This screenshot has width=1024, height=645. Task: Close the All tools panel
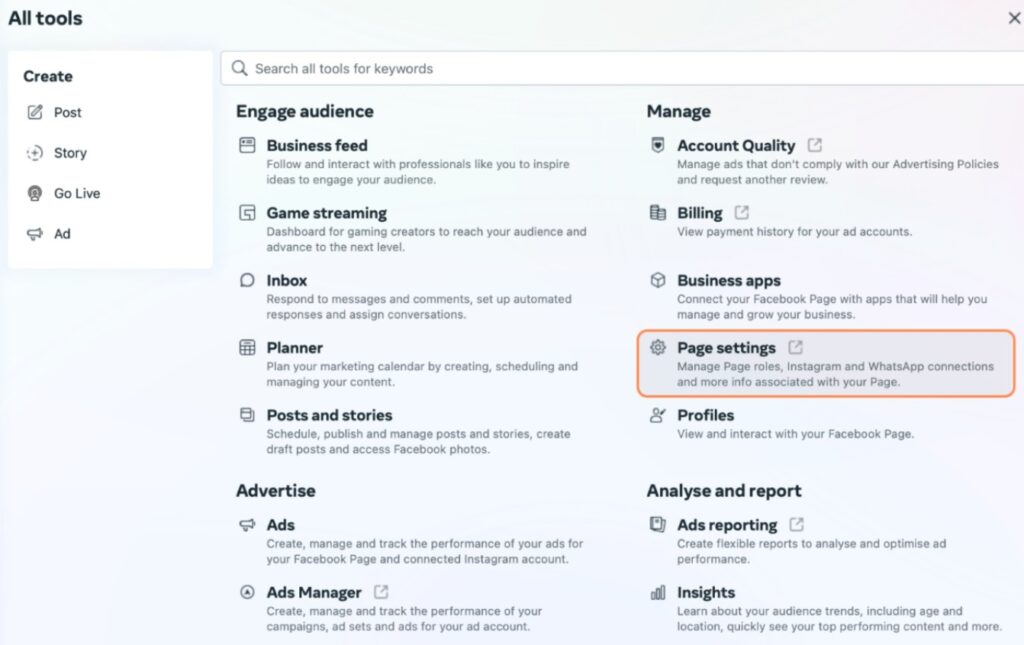(x=1014, y=18)
